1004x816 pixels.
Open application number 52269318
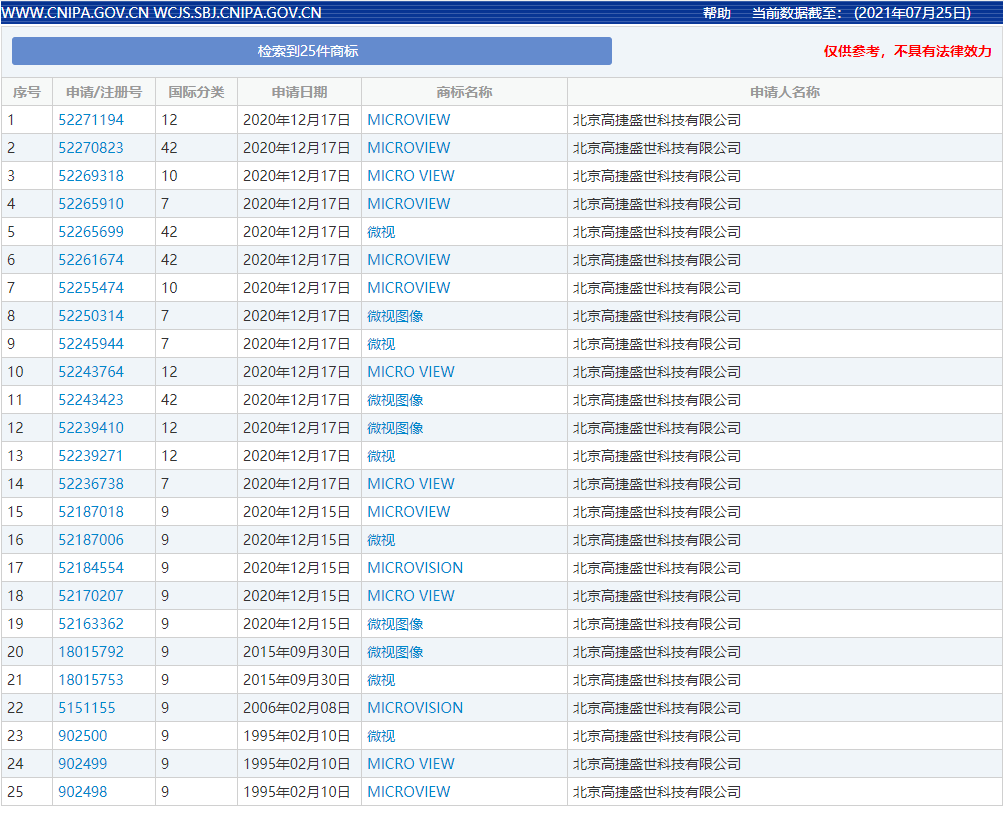91,176
